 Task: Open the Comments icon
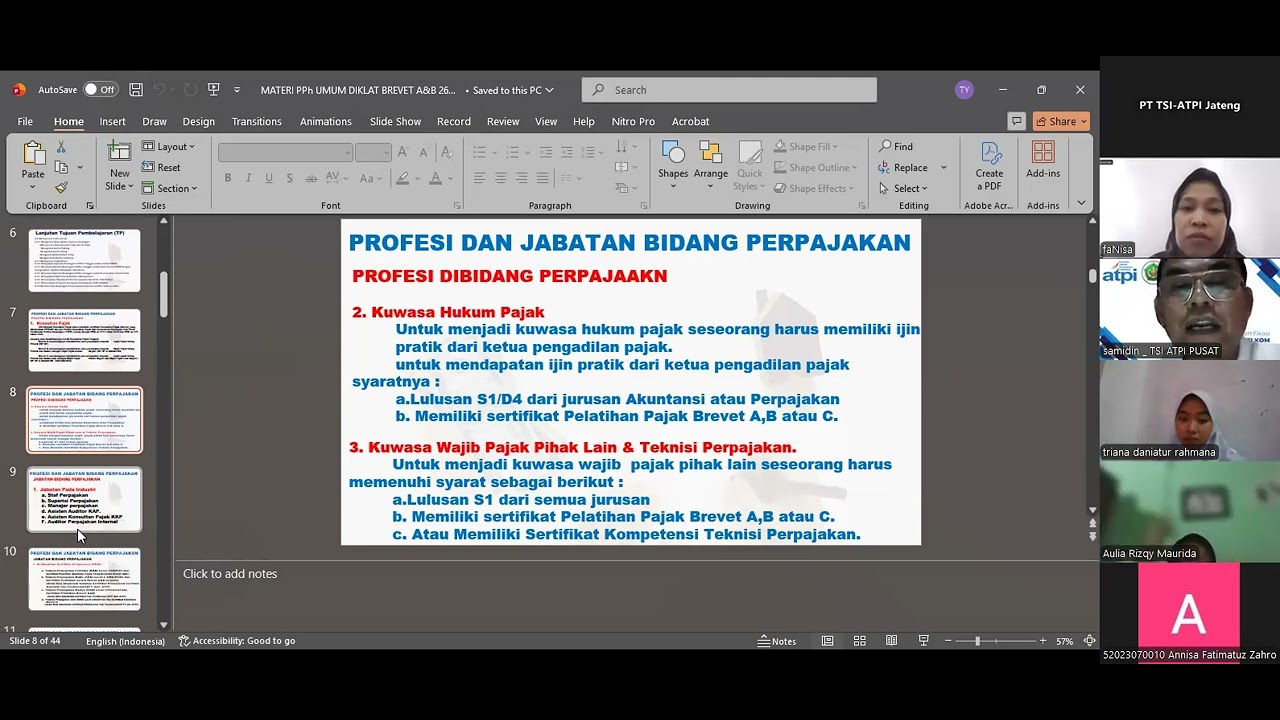pos(1016,121)
